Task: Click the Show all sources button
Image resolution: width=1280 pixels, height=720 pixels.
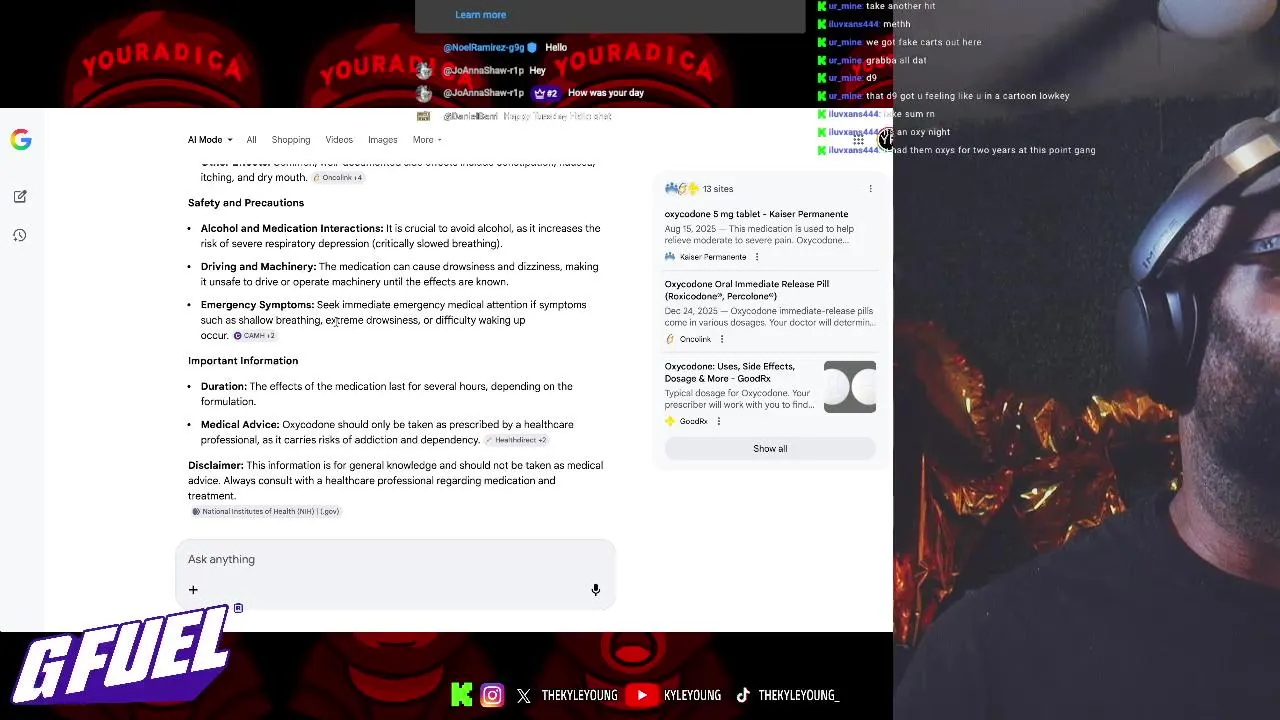Action: pyautogui.click(x=770, y=449)
